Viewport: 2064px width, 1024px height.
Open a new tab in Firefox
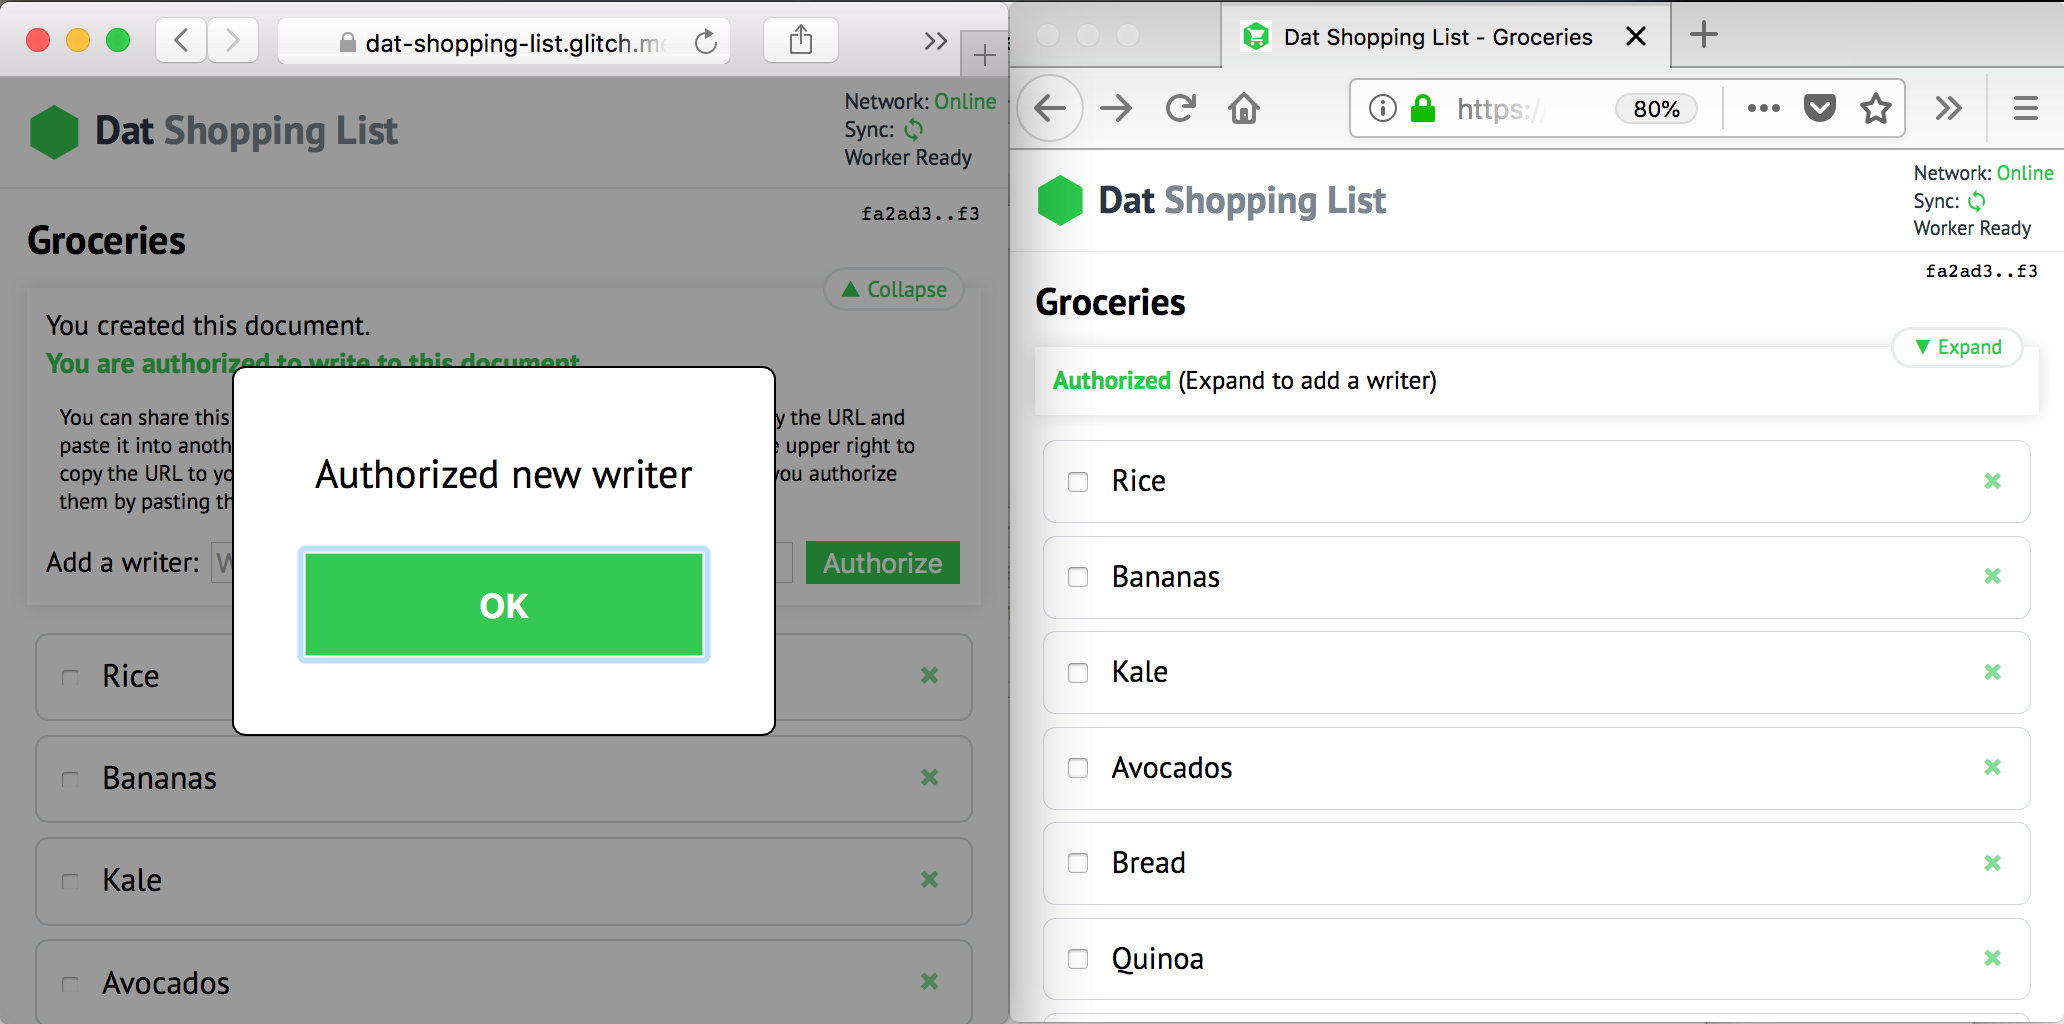[1704, 35]
